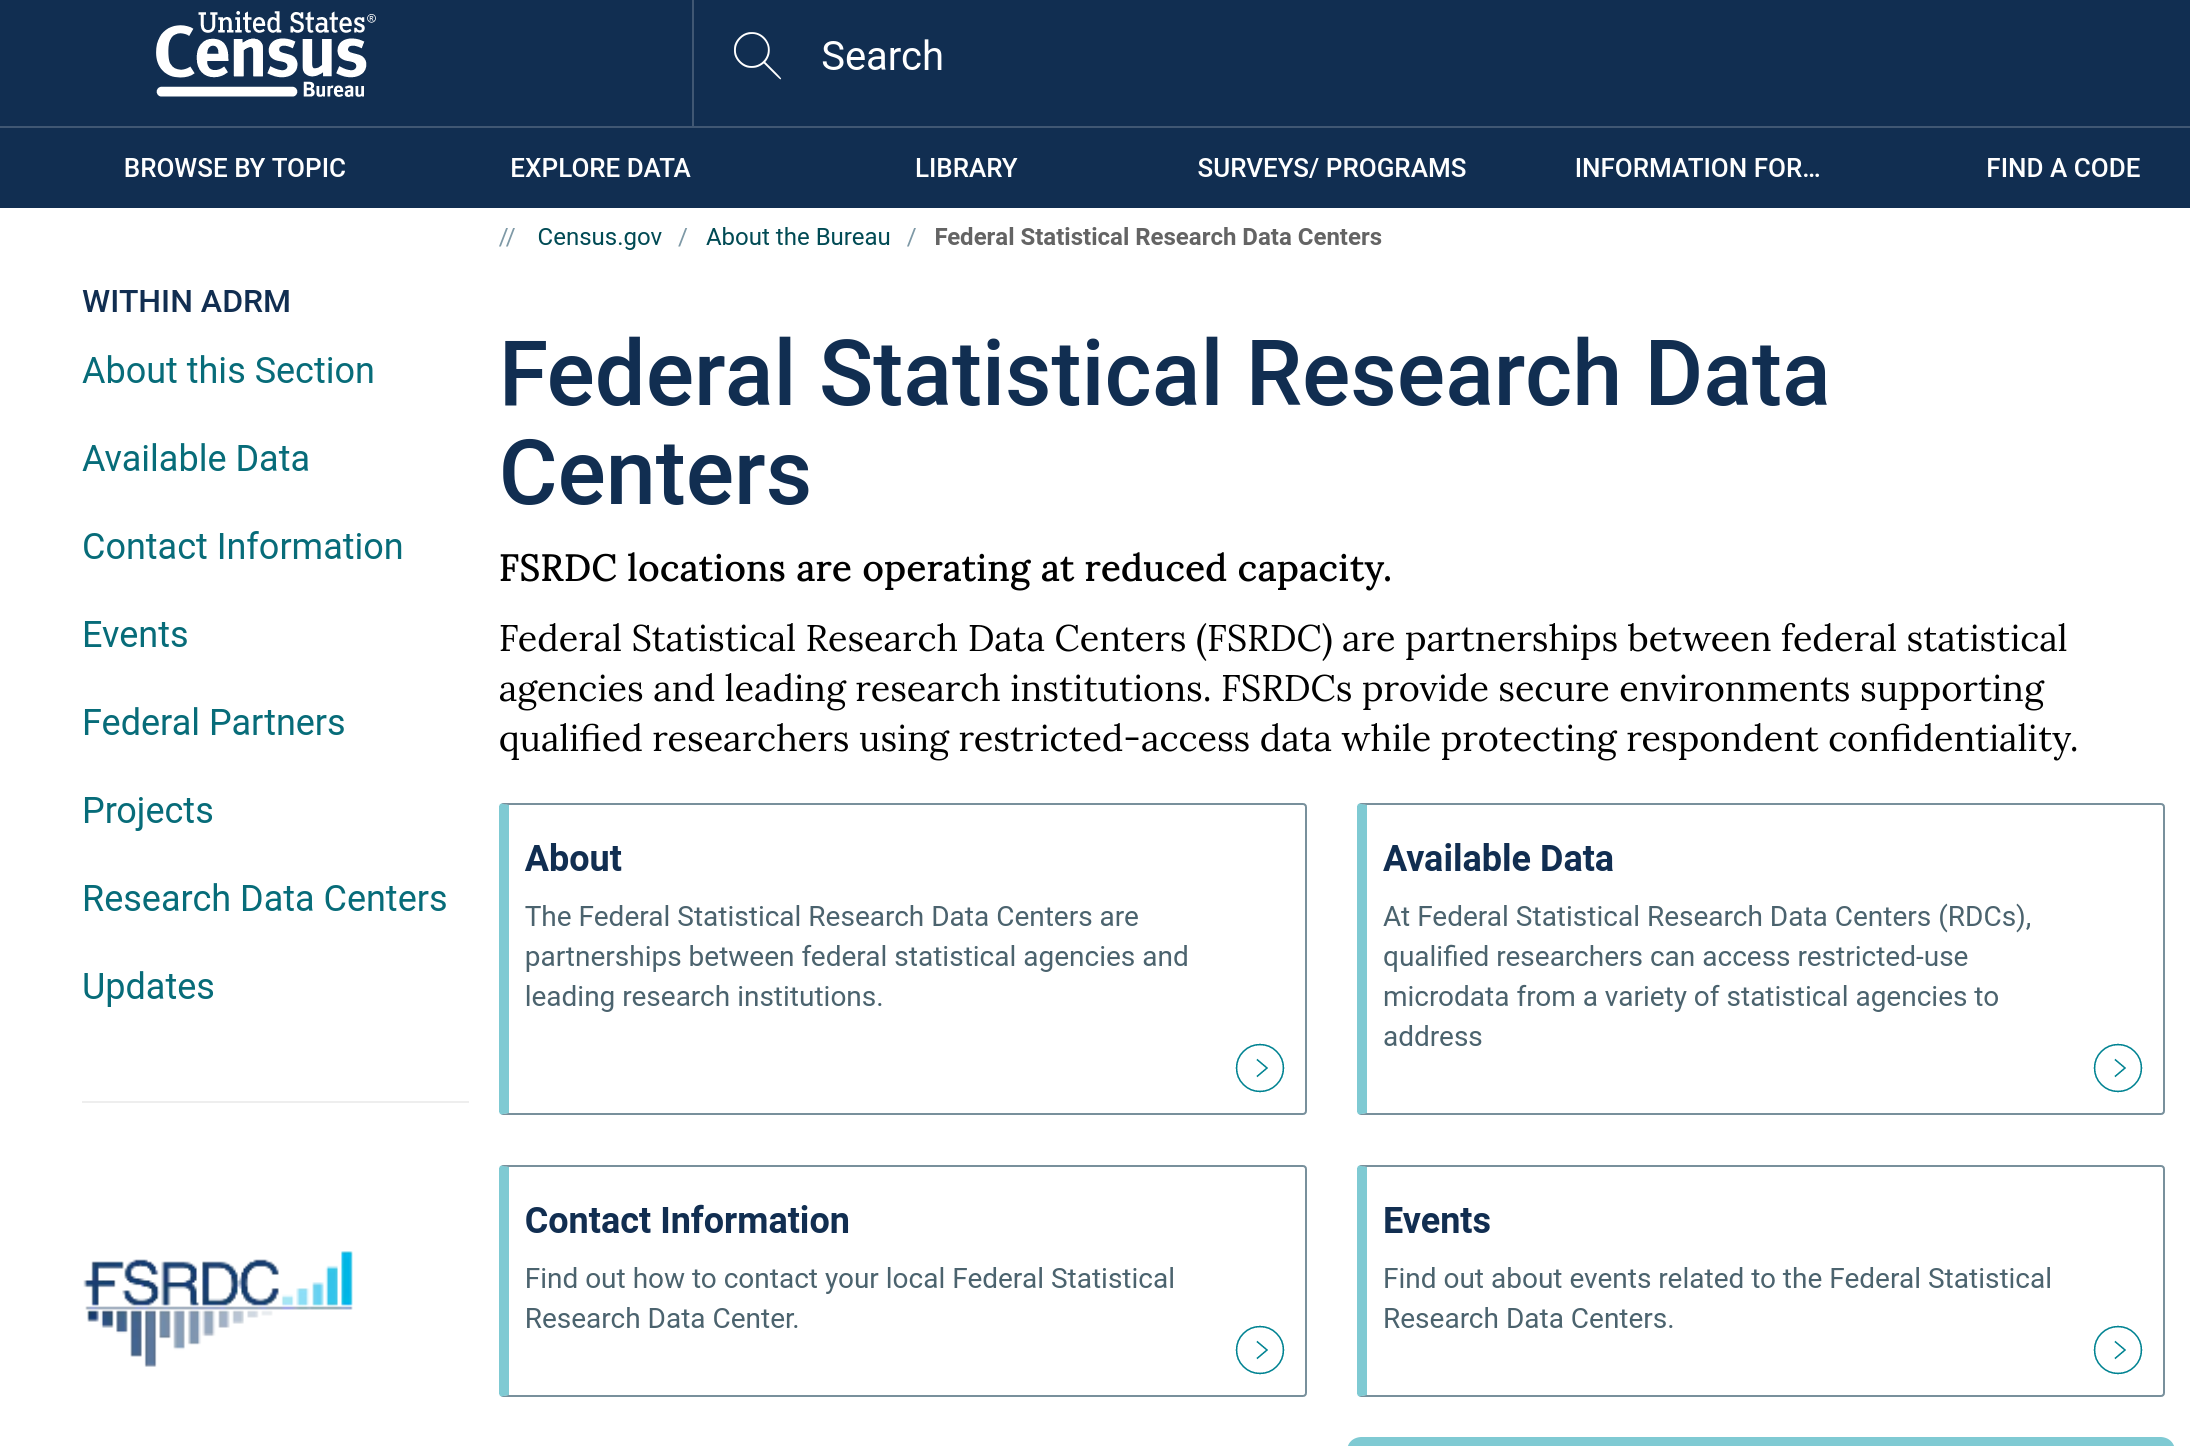The image size is (2190, 1446).
Task: Open Events sidebar link
Action: click(135, 635)
